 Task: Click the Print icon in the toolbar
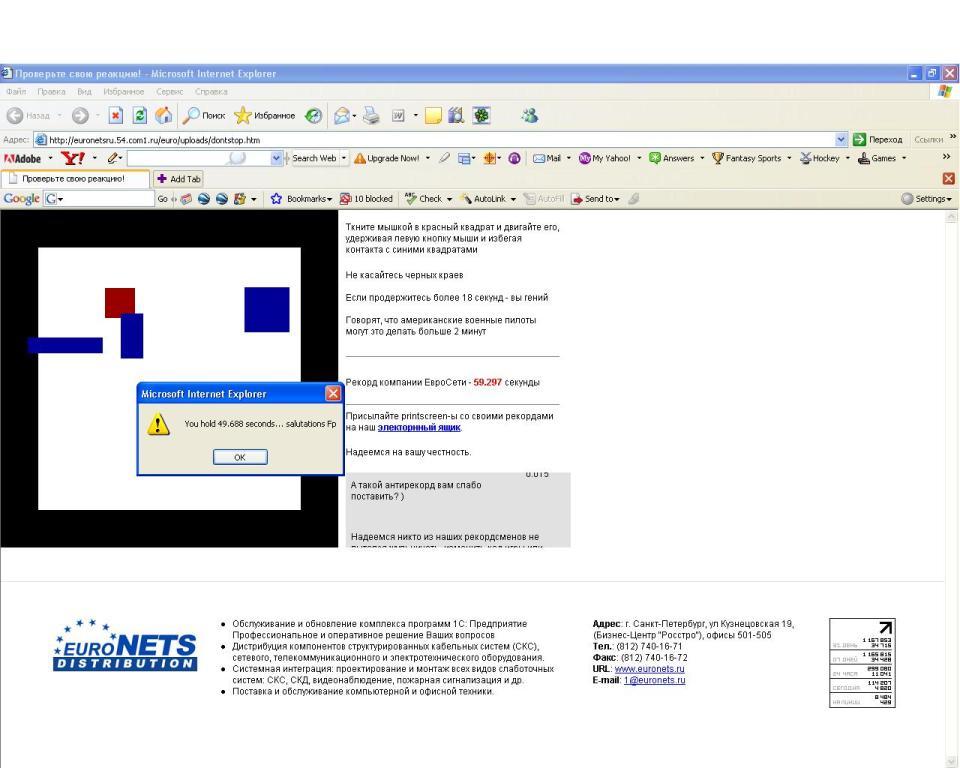(371, 115)
